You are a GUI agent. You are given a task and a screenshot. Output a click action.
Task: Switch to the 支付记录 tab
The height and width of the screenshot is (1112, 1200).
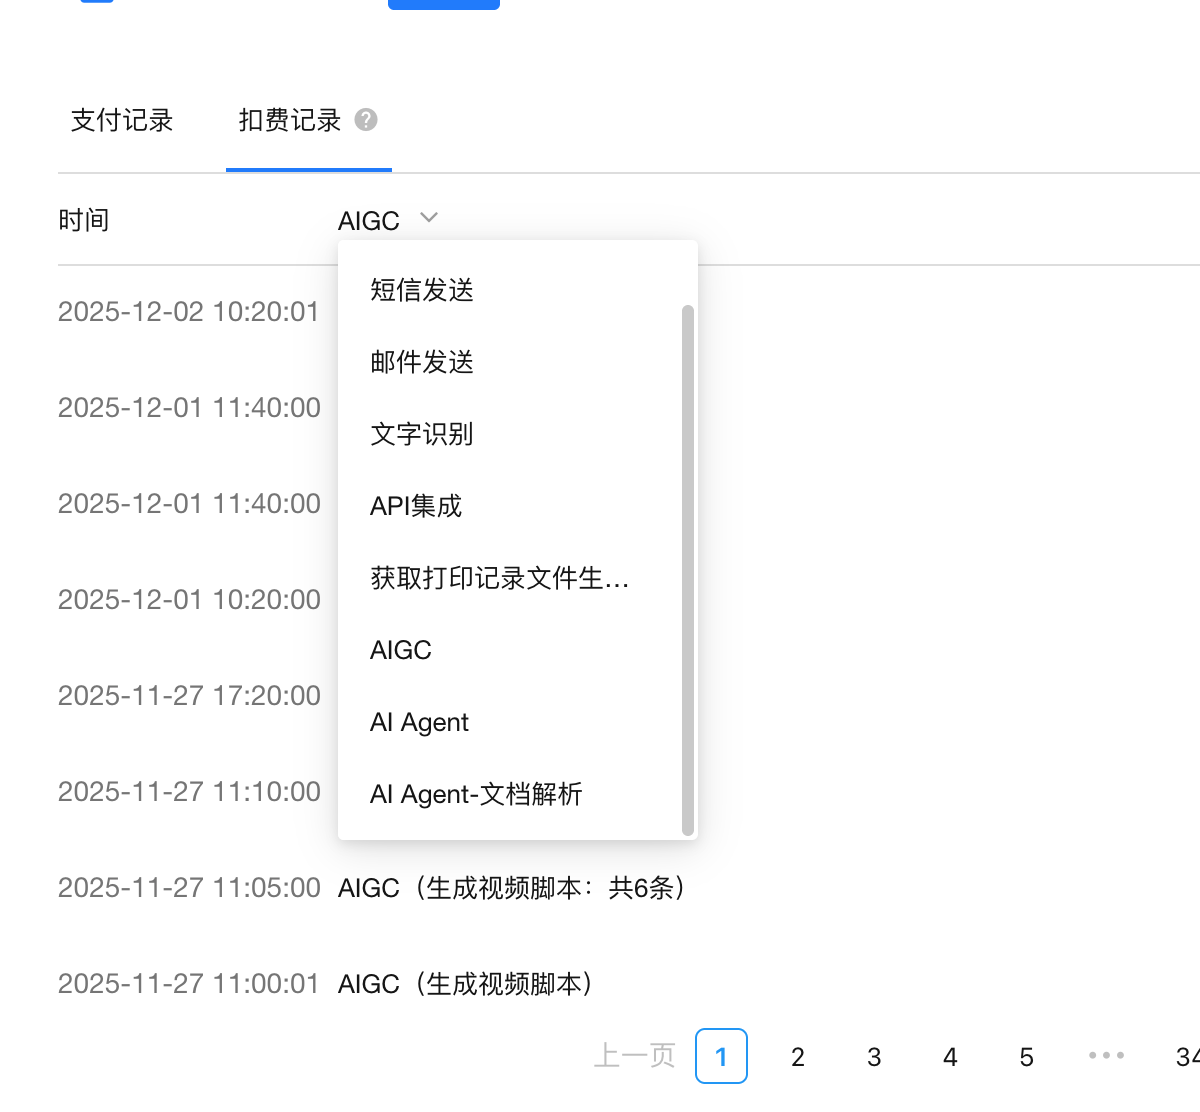point(122,120)
